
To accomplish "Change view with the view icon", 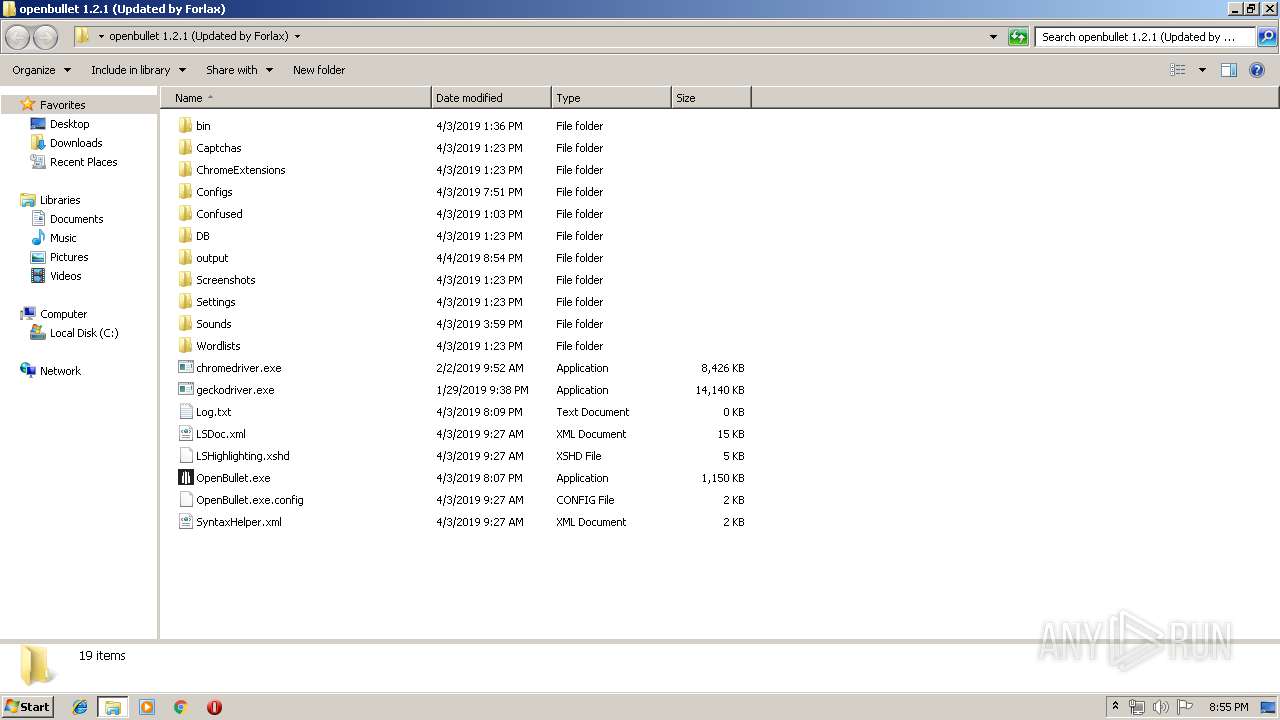I will 1178,70.
